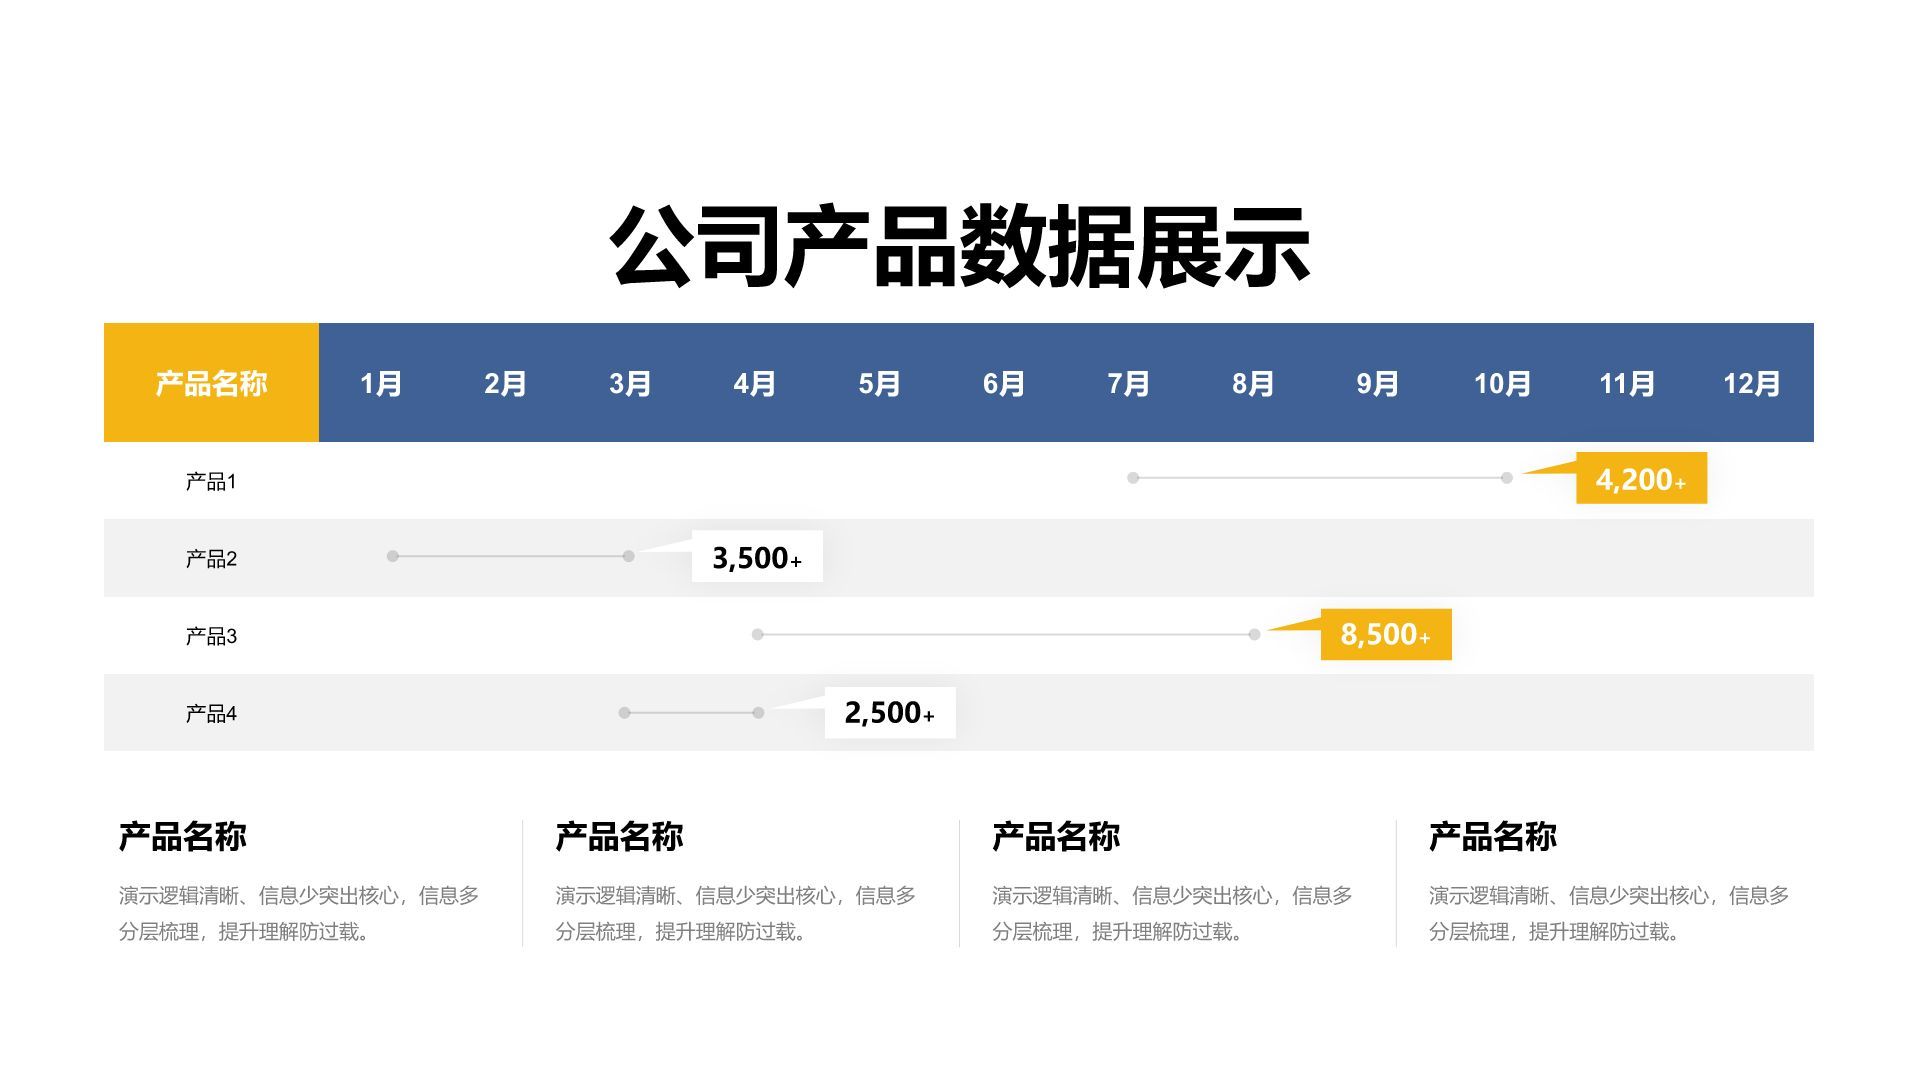Click the 6月 column header
The image size is (1920, 1080).
click(1004, 384)
